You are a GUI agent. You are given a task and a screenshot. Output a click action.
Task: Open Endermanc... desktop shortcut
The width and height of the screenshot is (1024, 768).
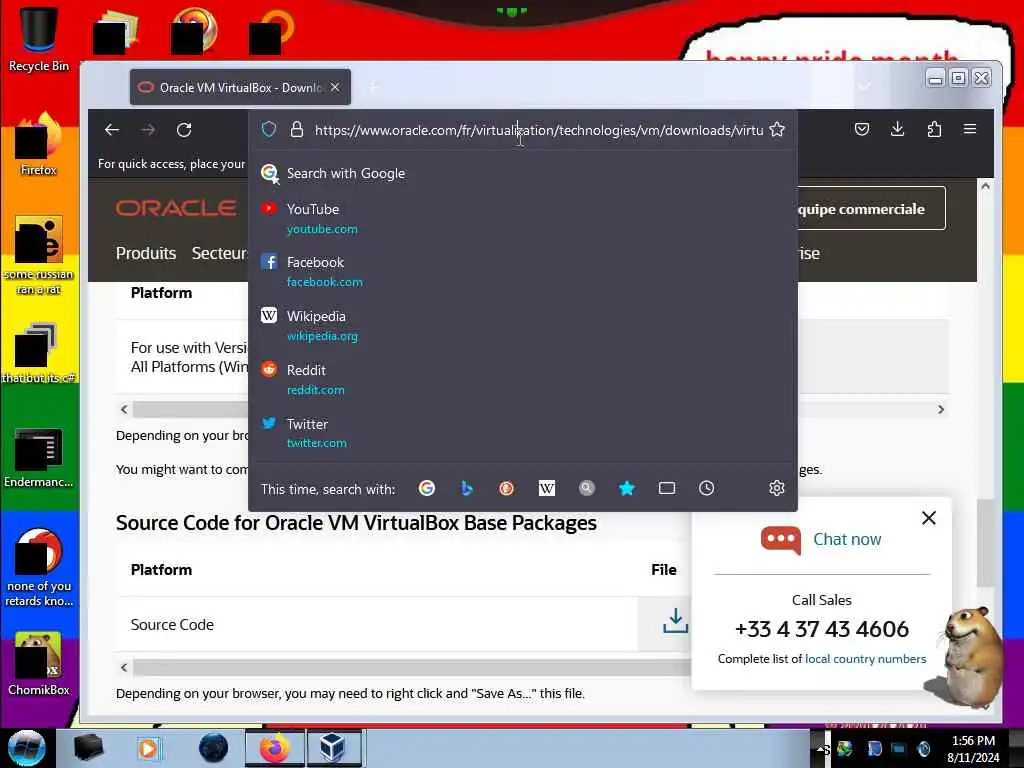[39, 457]
